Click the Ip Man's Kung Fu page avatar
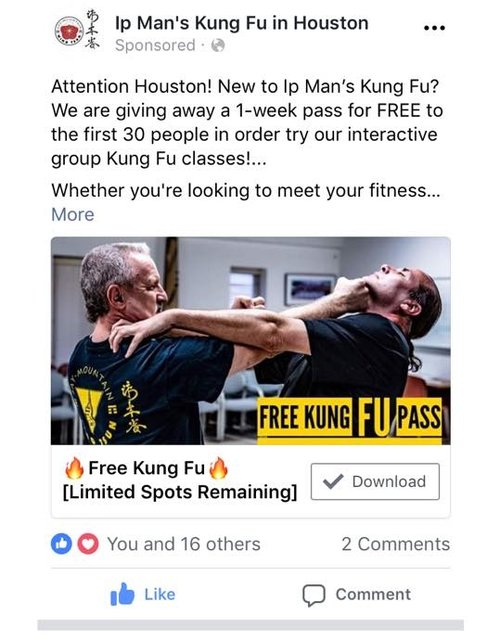500x640 pixels. (x=77, y=30)
